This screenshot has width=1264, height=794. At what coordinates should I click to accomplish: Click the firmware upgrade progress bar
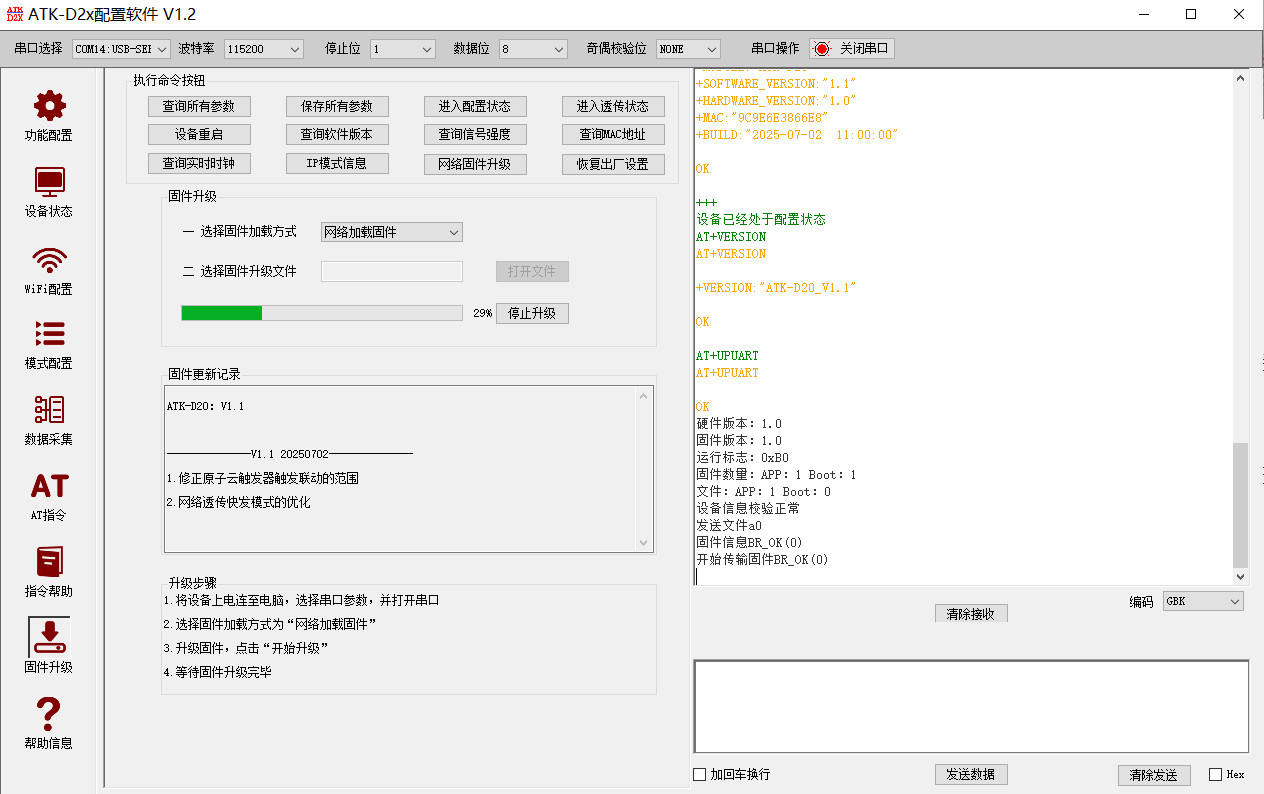(x=321, y=313)
